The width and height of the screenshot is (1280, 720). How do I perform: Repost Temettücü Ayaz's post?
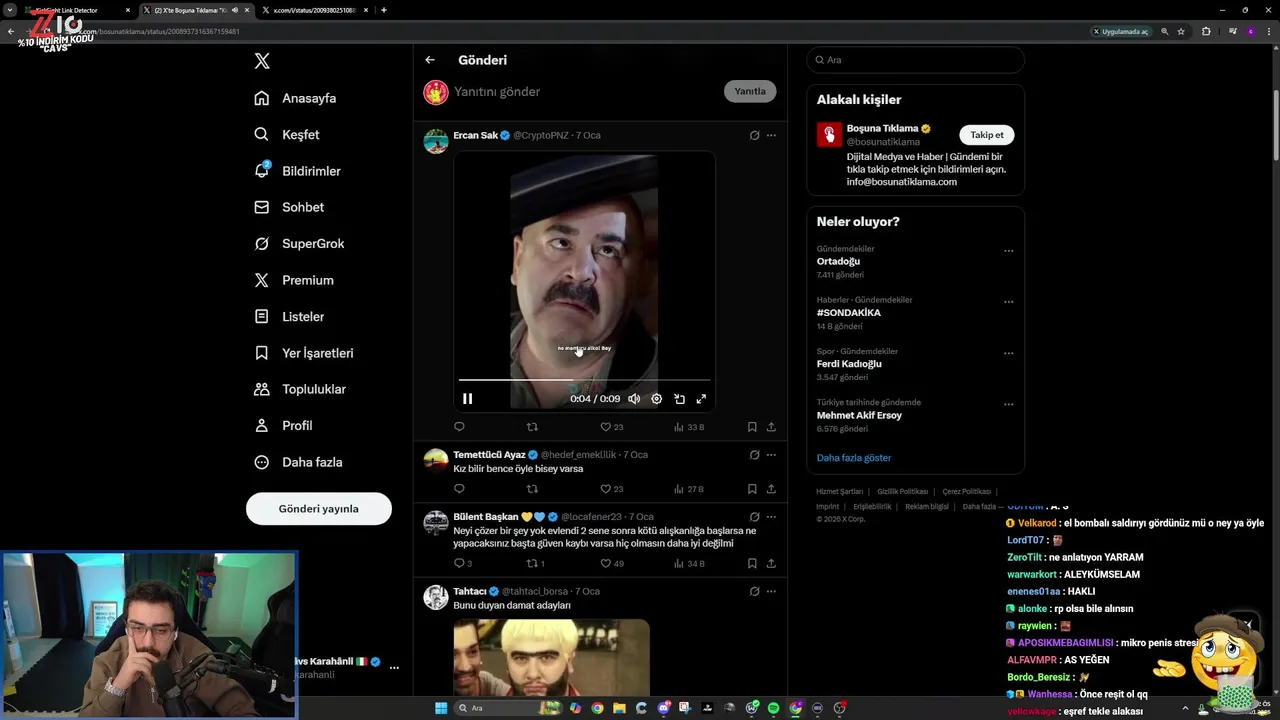[532, 489]
